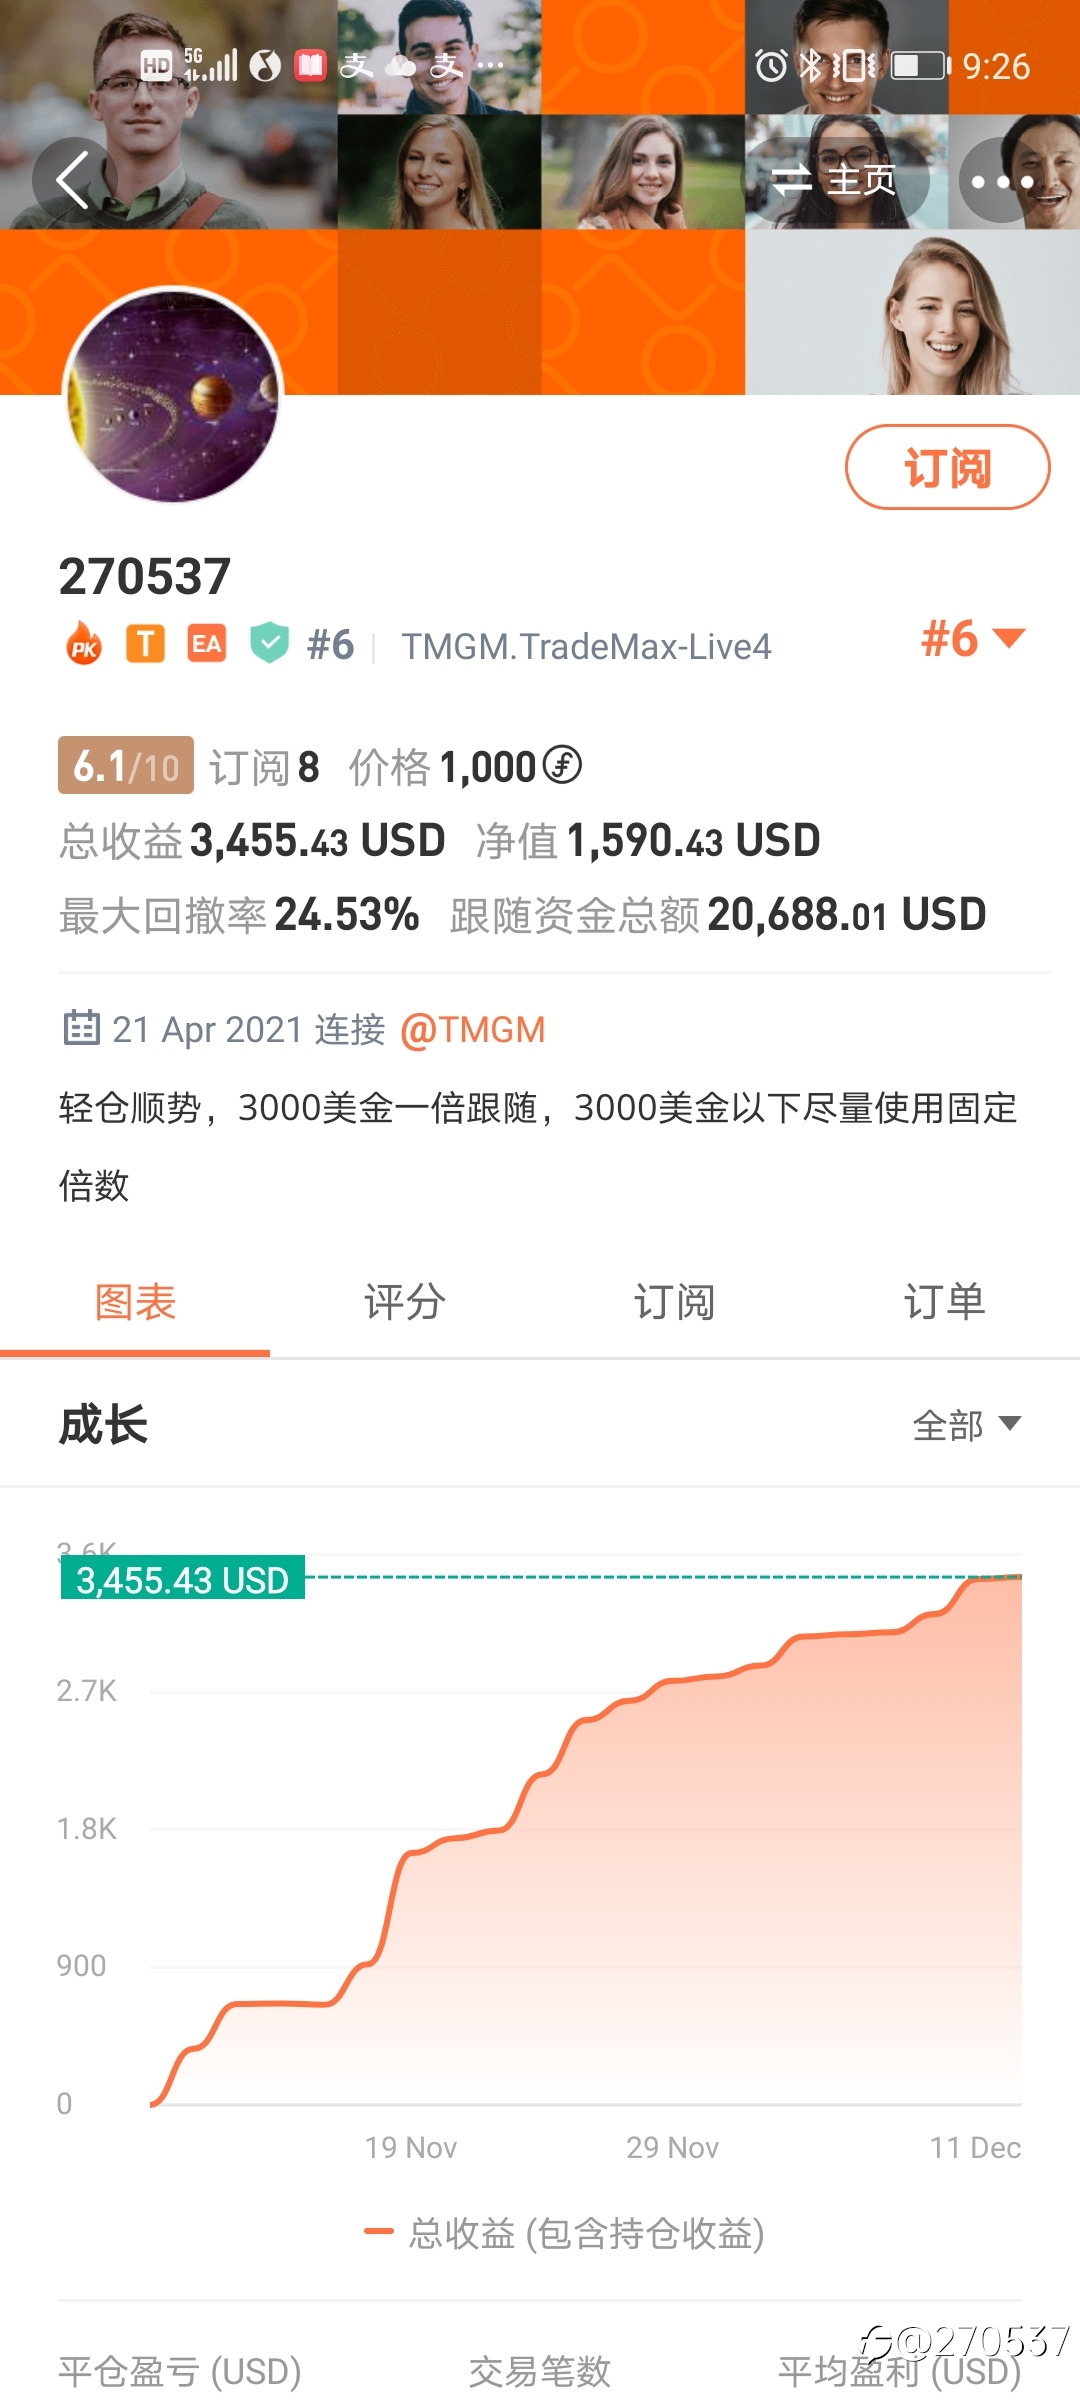This screenshot has width=1080, height=2400.
Task: Toggle the 总收益 chart legend item
Action: pyautogui.click(x=565, y=2232)
